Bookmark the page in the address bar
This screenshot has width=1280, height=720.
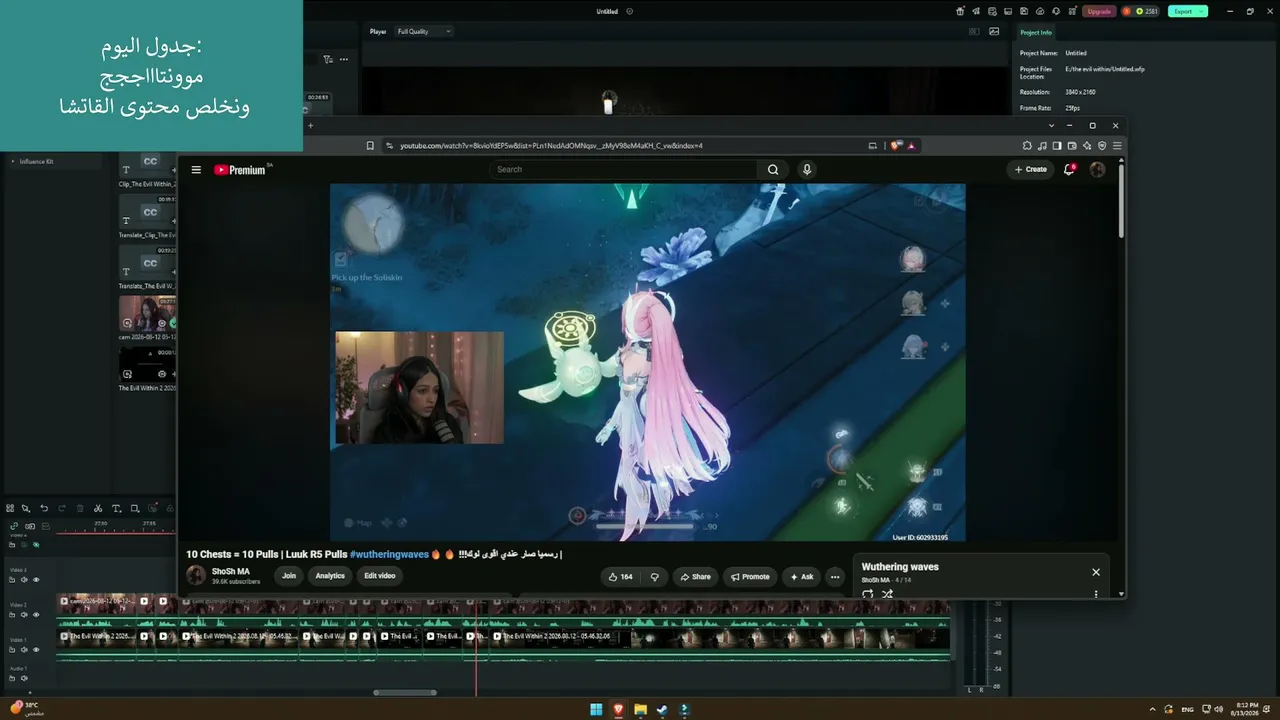pyautogui.click(x=370, y=146)
